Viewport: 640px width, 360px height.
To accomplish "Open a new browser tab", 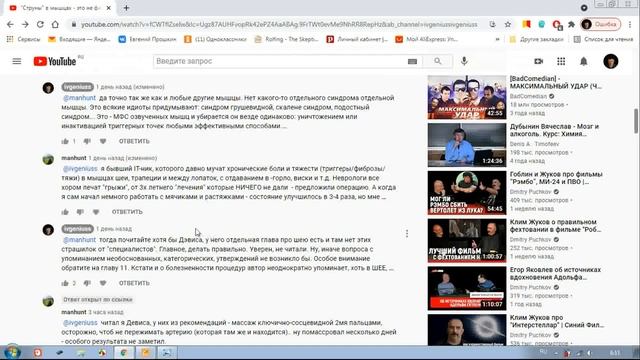I will pyautogui.click(x=126, y=8).
